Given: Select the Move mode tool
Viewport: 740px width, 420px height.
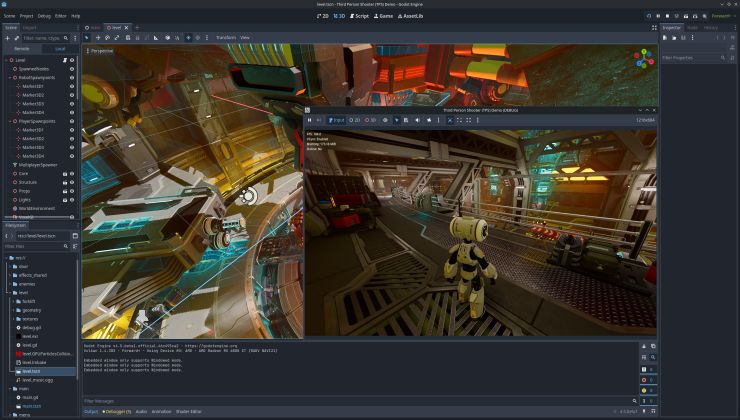Looking at the screenshot, I should [98, 38].
